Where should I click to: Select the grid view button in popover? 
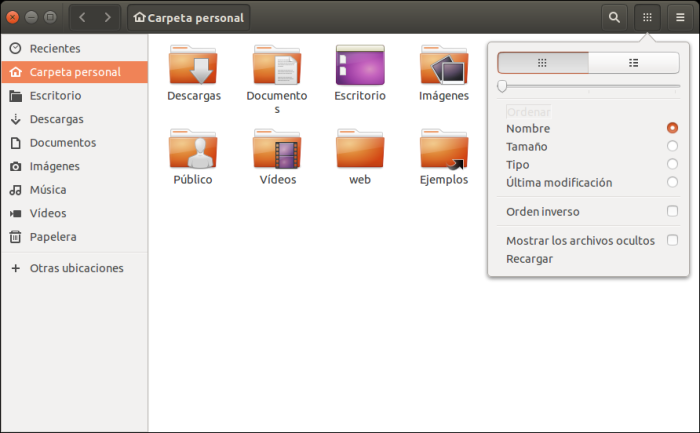point(542,62)
